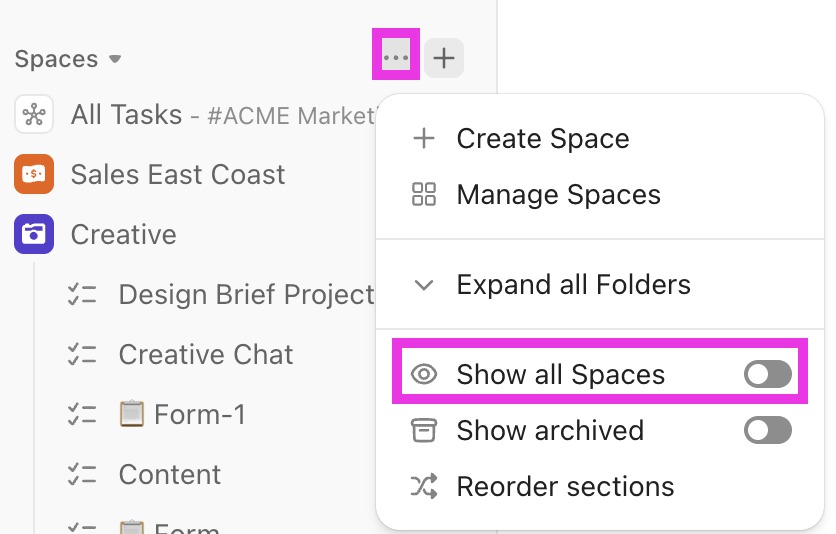Image resolution: width=836 pixels, height=534 pixels.
Task: Click the Creative Chat list icon
Action: pos(82,355)
